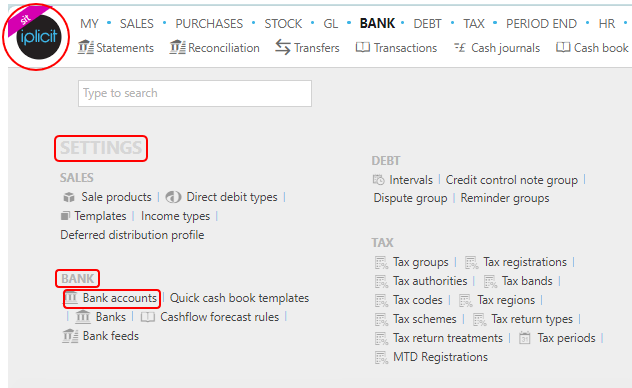The image size is (632, 388).
Task: Click the Templates icon under SALES
Action: tap(65, 216)
